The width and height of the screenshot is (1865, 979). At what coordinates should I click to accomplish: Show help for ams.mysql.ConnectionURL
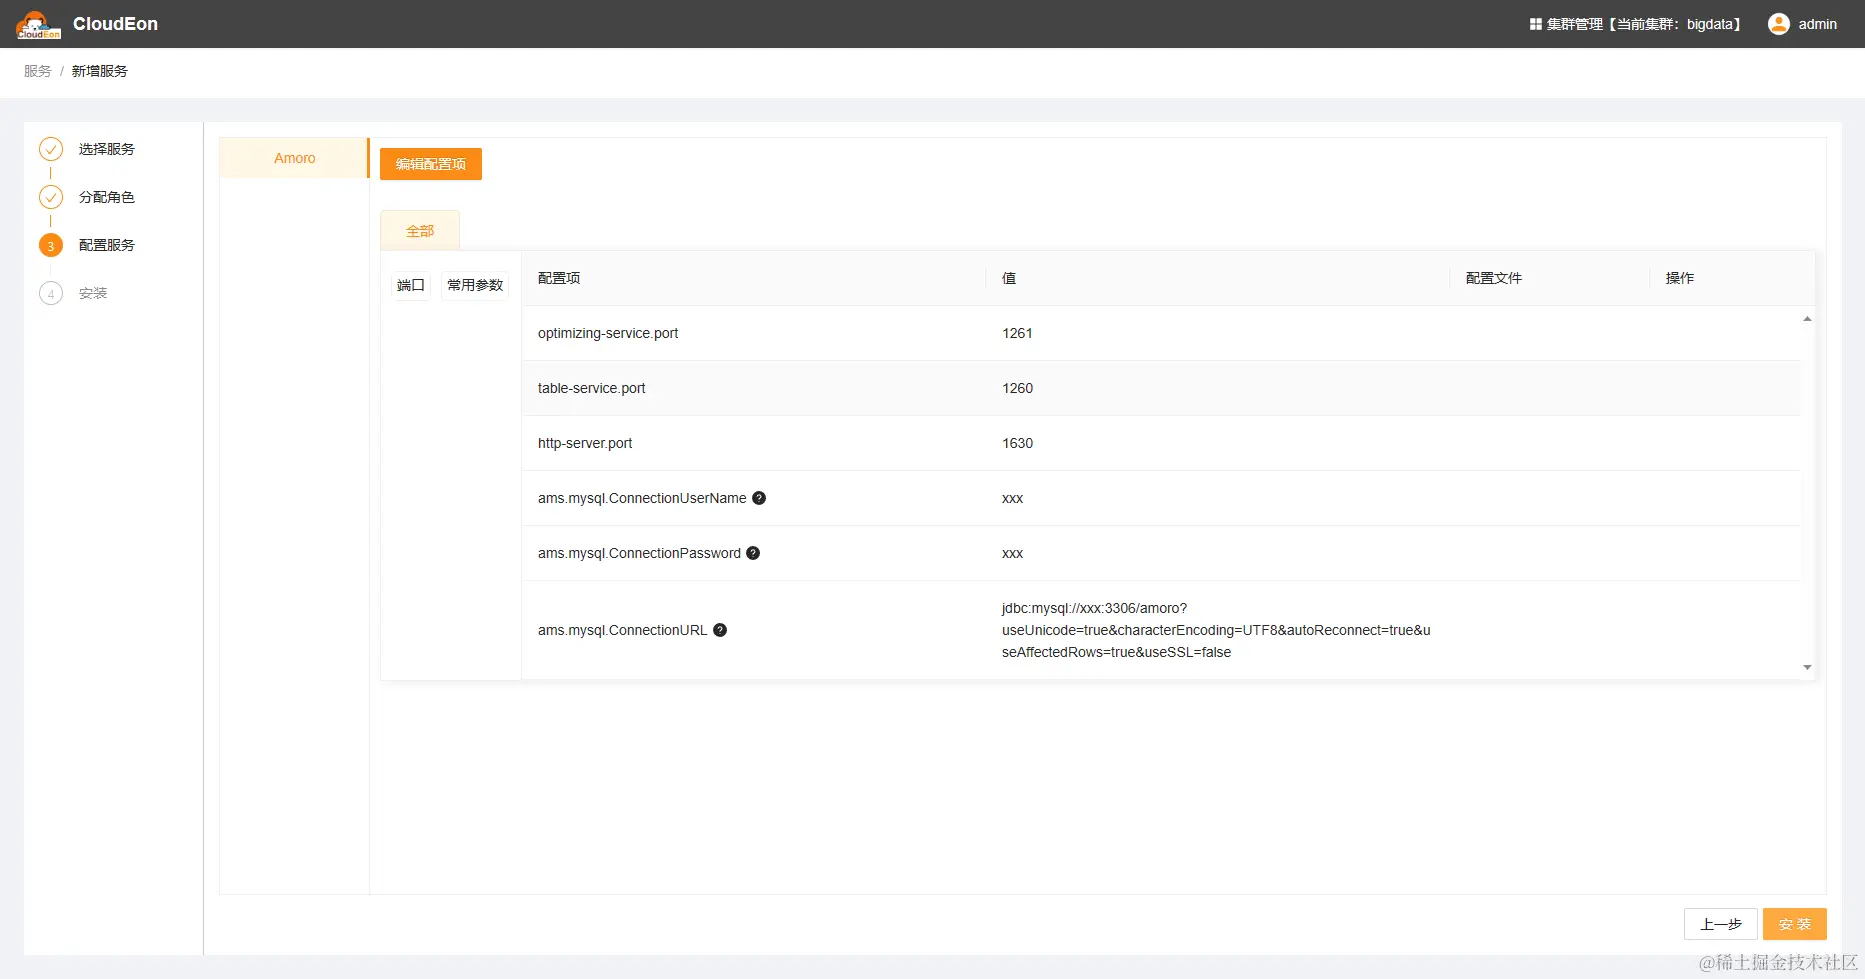pyautogui.click(x=720, y=630)
